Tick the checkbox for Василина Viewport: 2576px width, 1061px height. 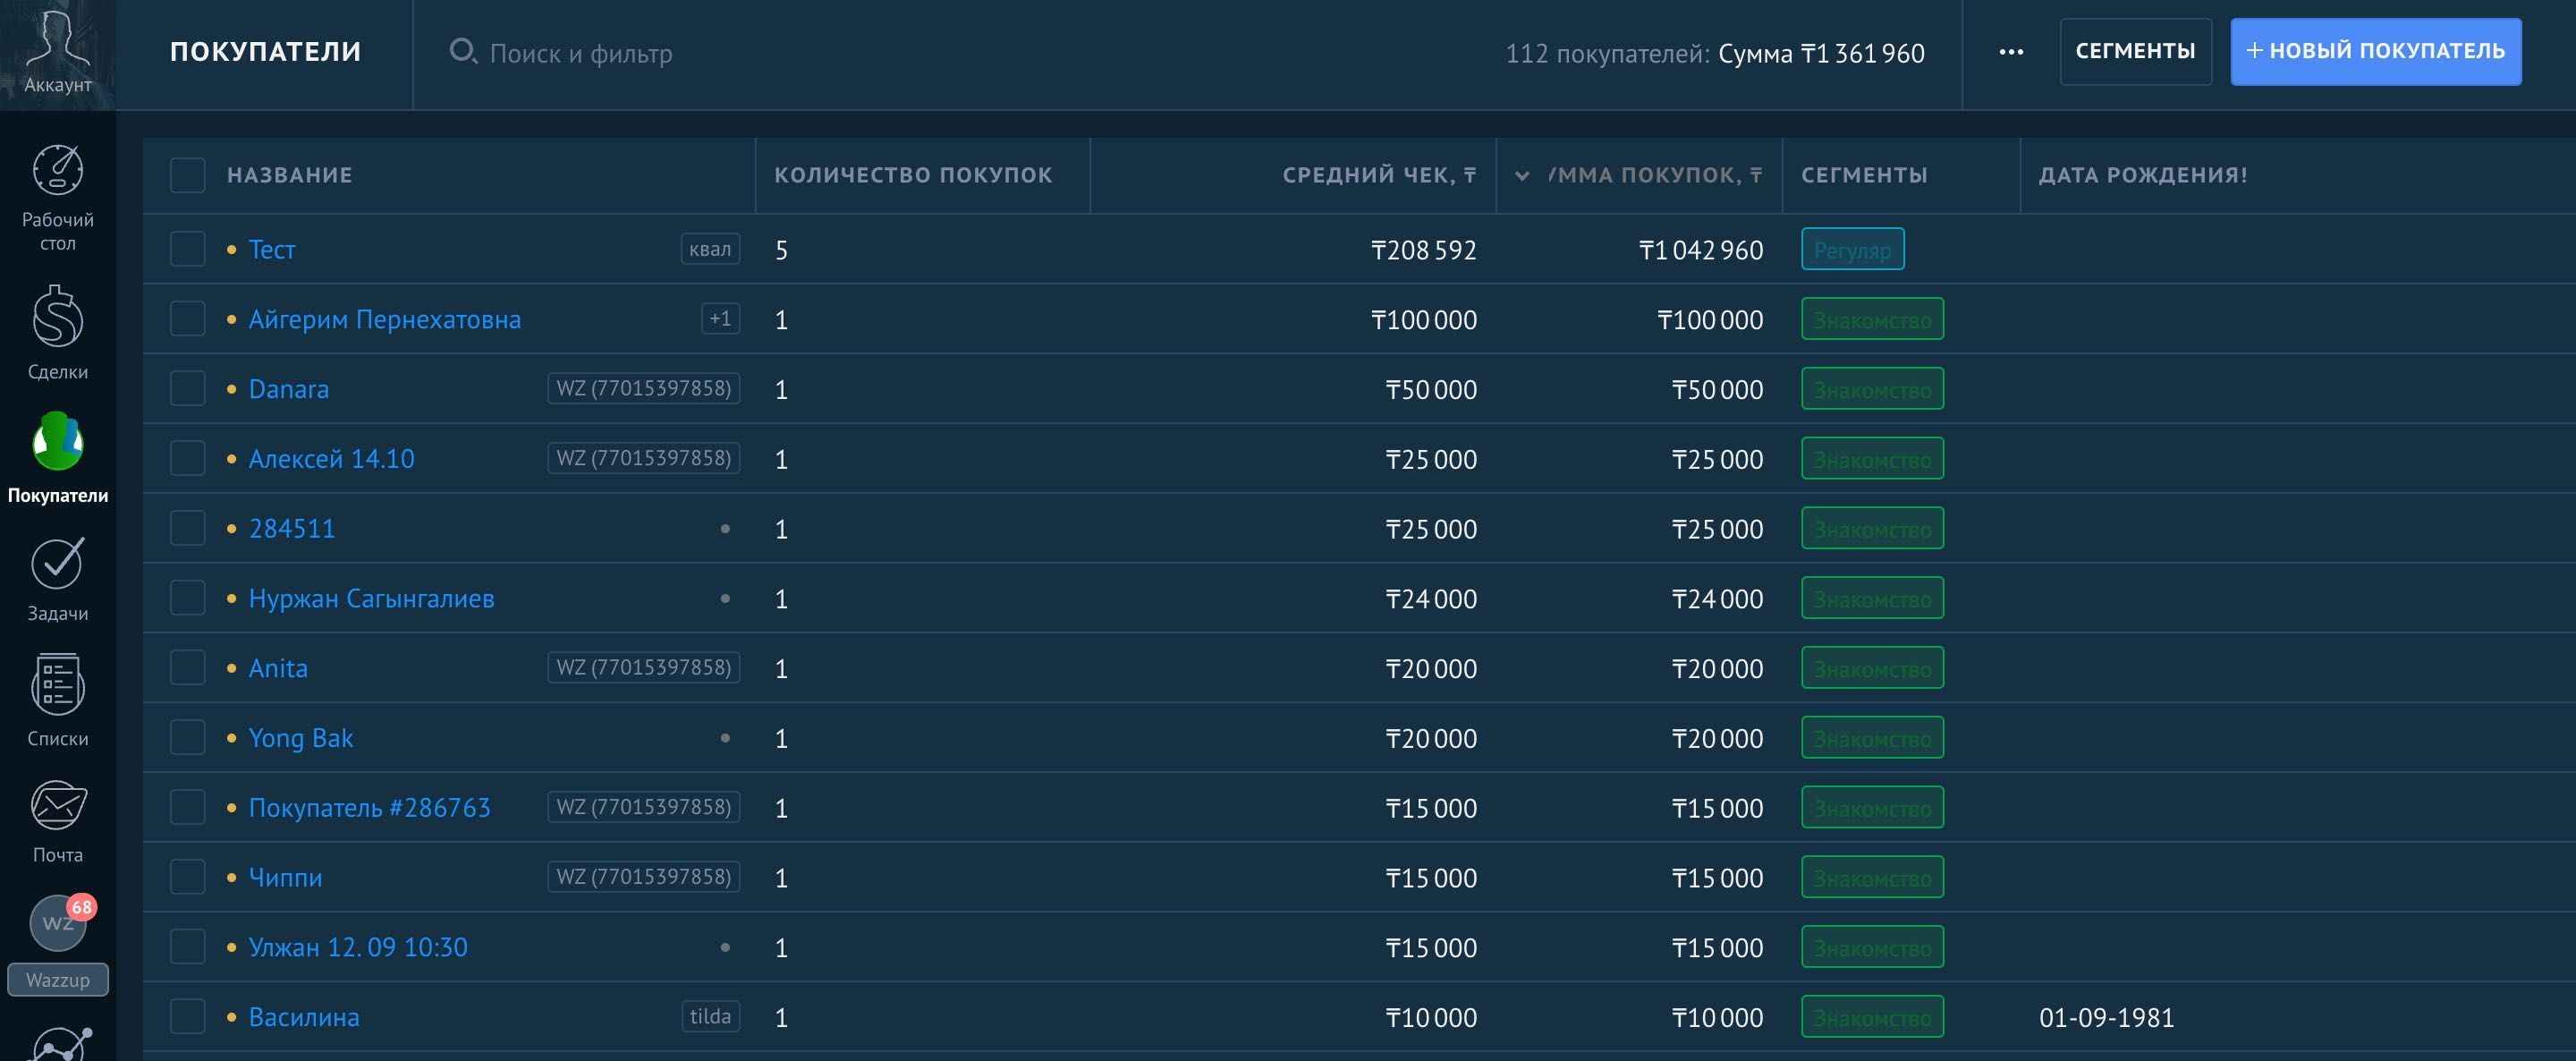click(x=187, y=1017)
